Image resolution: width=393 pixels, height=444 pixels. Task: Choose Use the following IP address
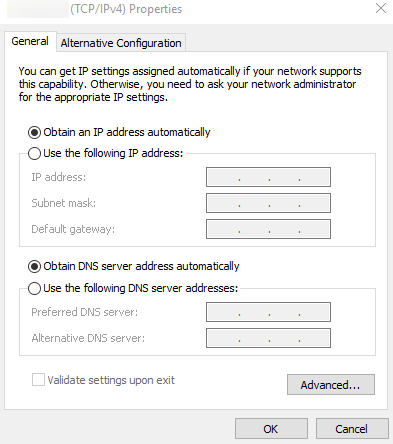coord(34,154)
